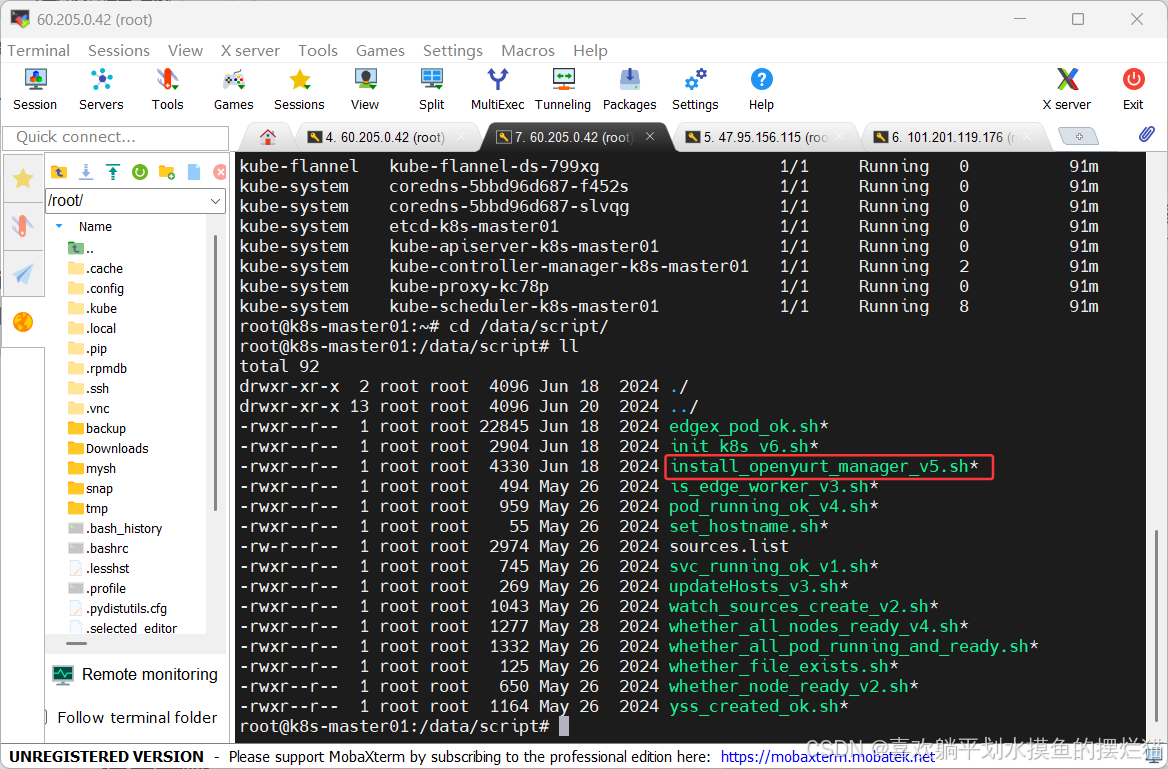This screenshot has width=1168, height=769.
Task: Open Settings gears toolbar icon
Action: coord(695,89)
